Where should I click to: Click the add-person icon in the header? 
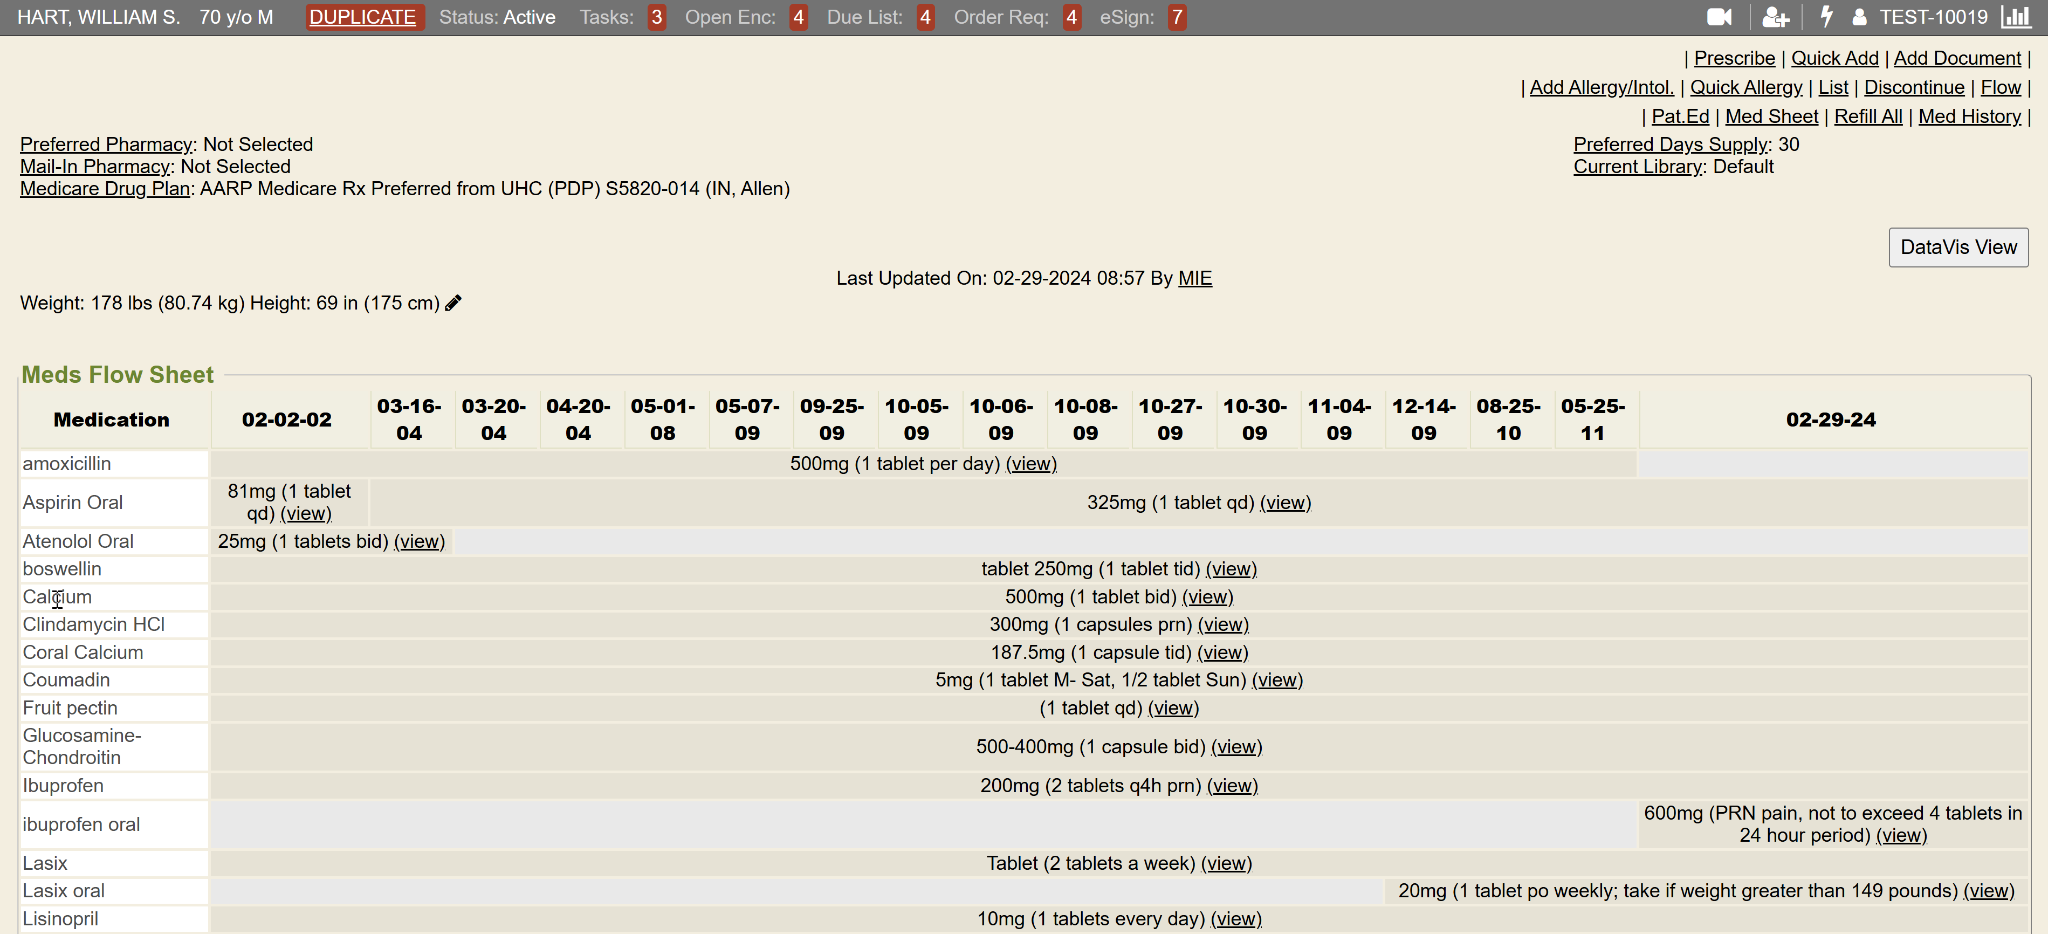pos(1776,17)
